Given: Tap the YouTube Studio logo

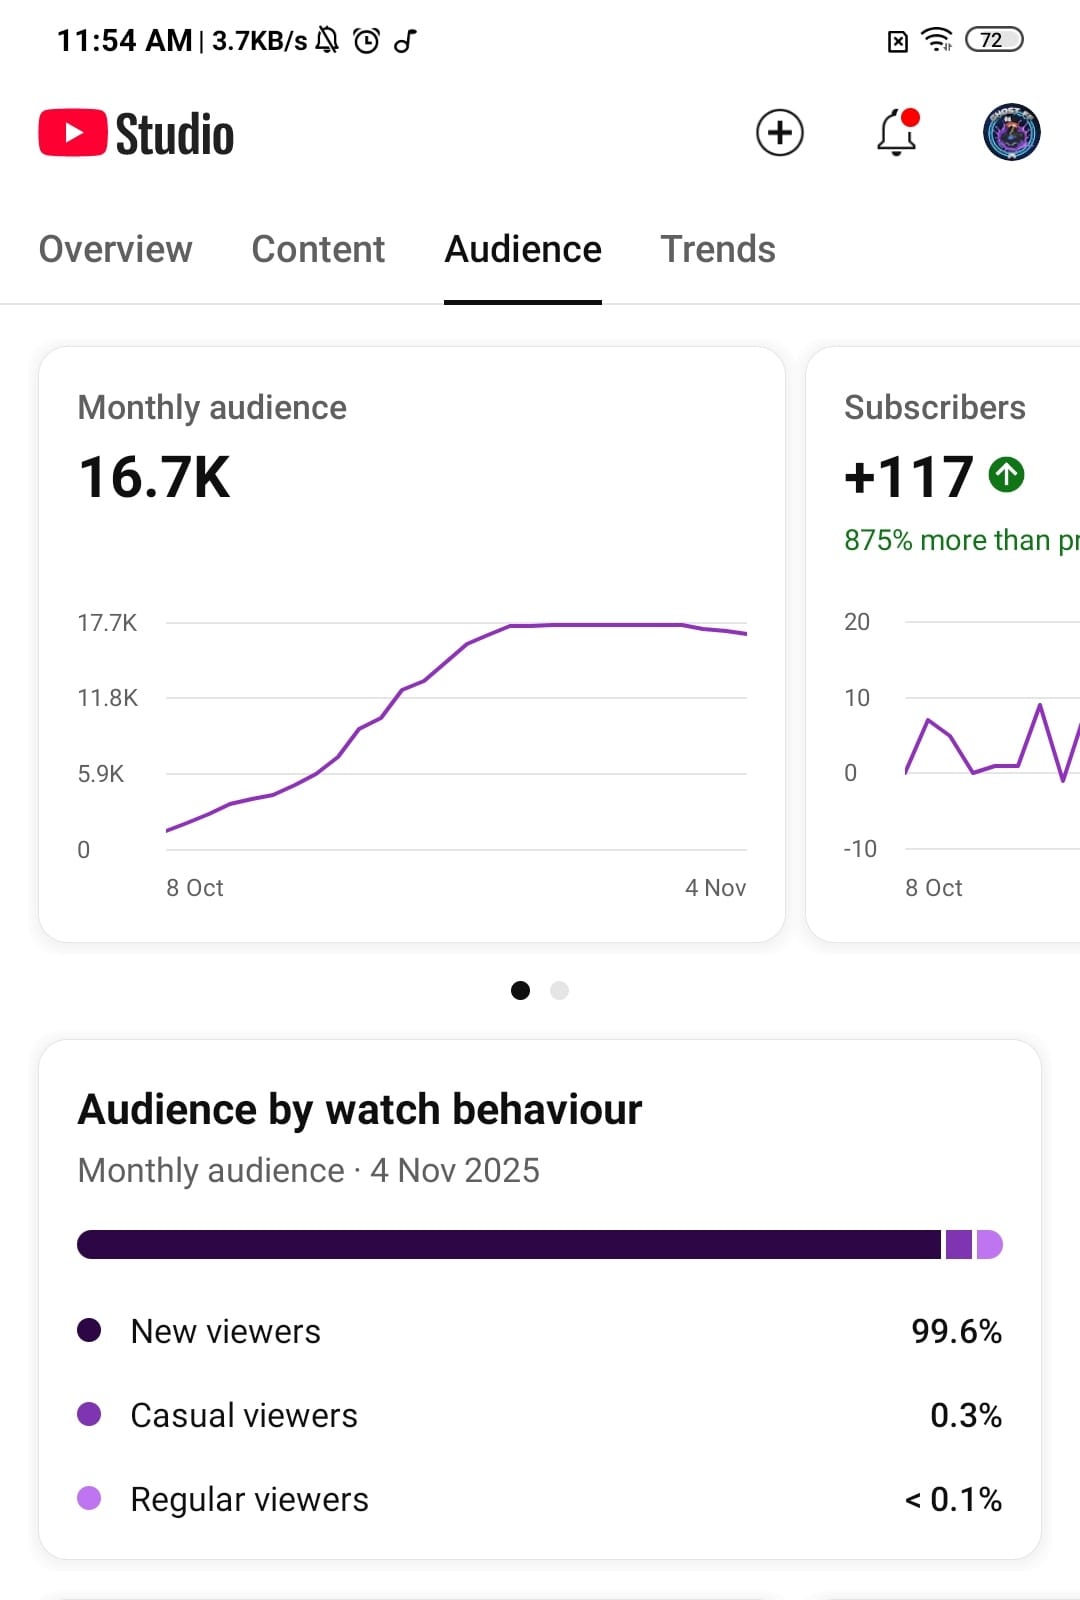Looking at the screenshot, I should point(136,134).
